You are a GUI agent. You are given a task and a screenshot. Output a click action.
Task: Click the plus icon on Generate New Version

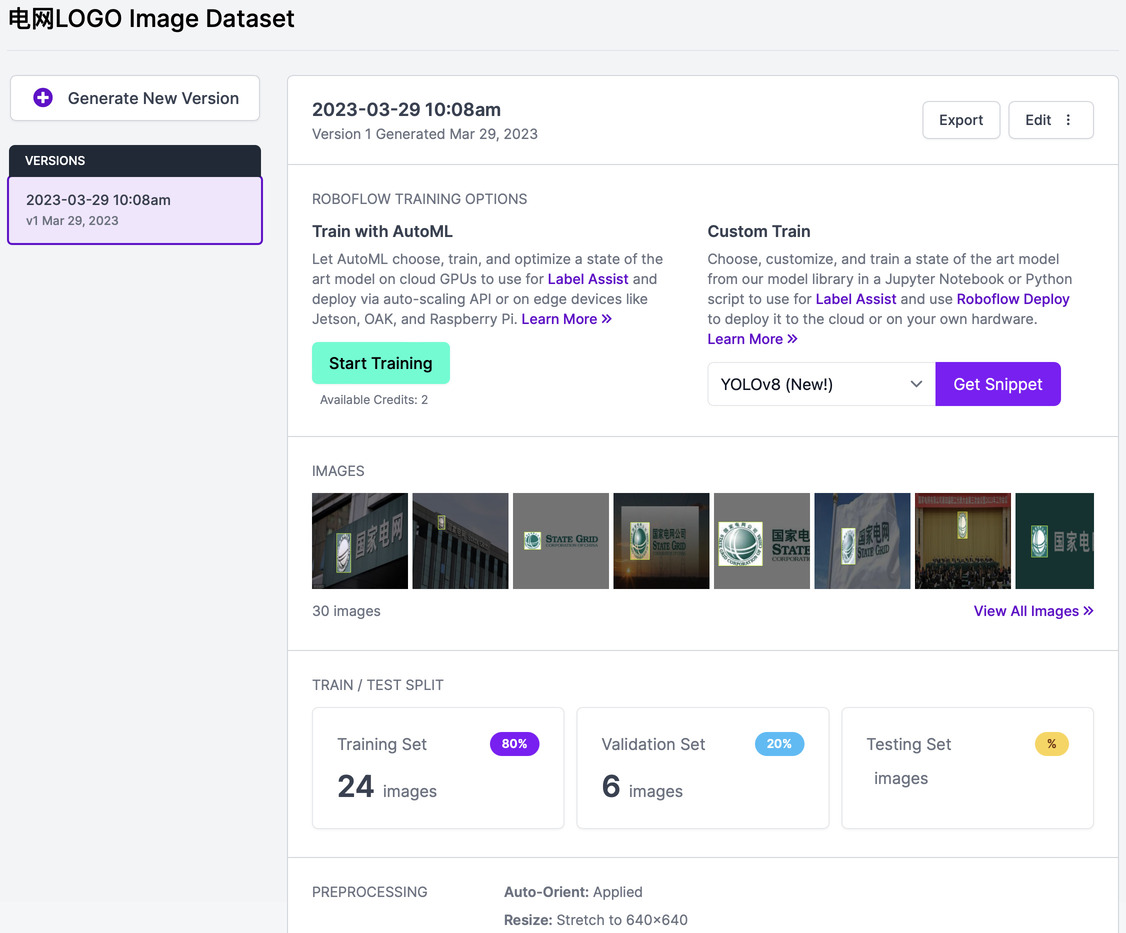click(x=43, y=98)
